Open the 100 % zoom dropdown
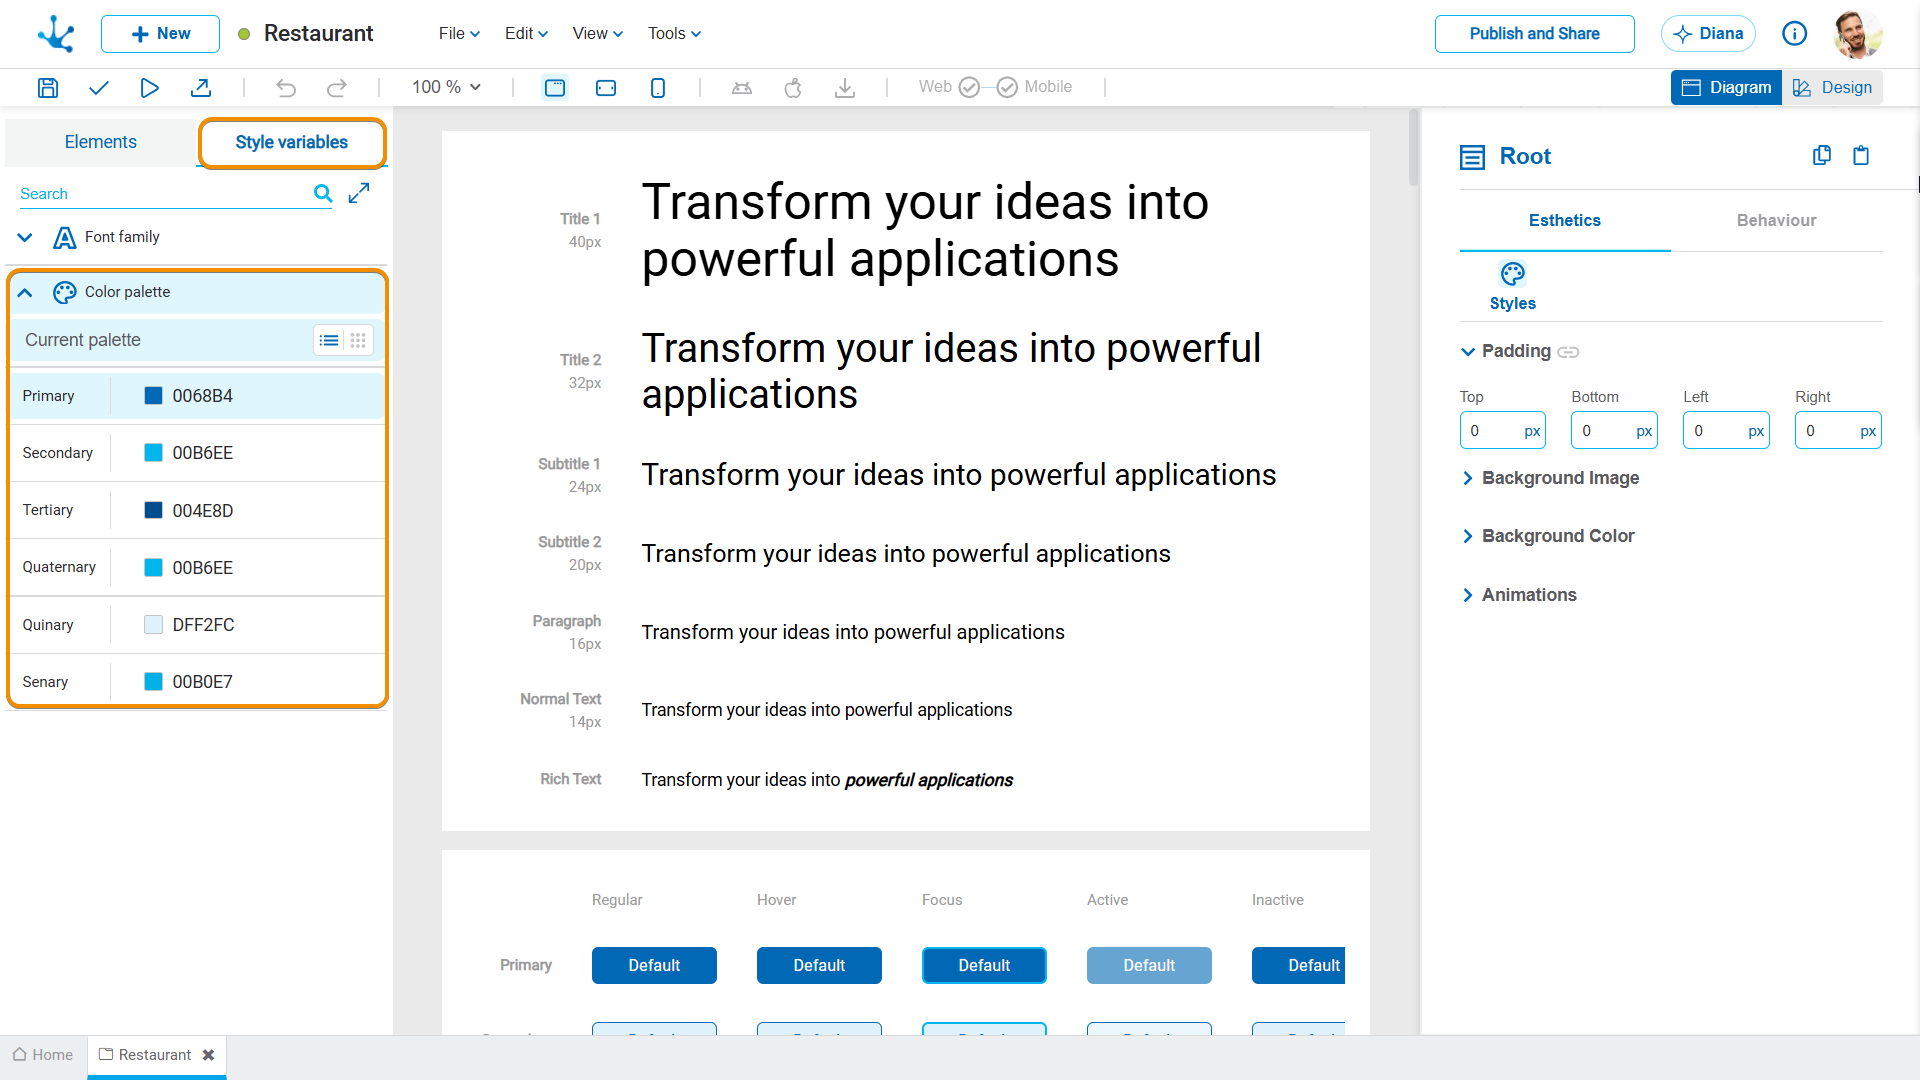 (447, 87)
